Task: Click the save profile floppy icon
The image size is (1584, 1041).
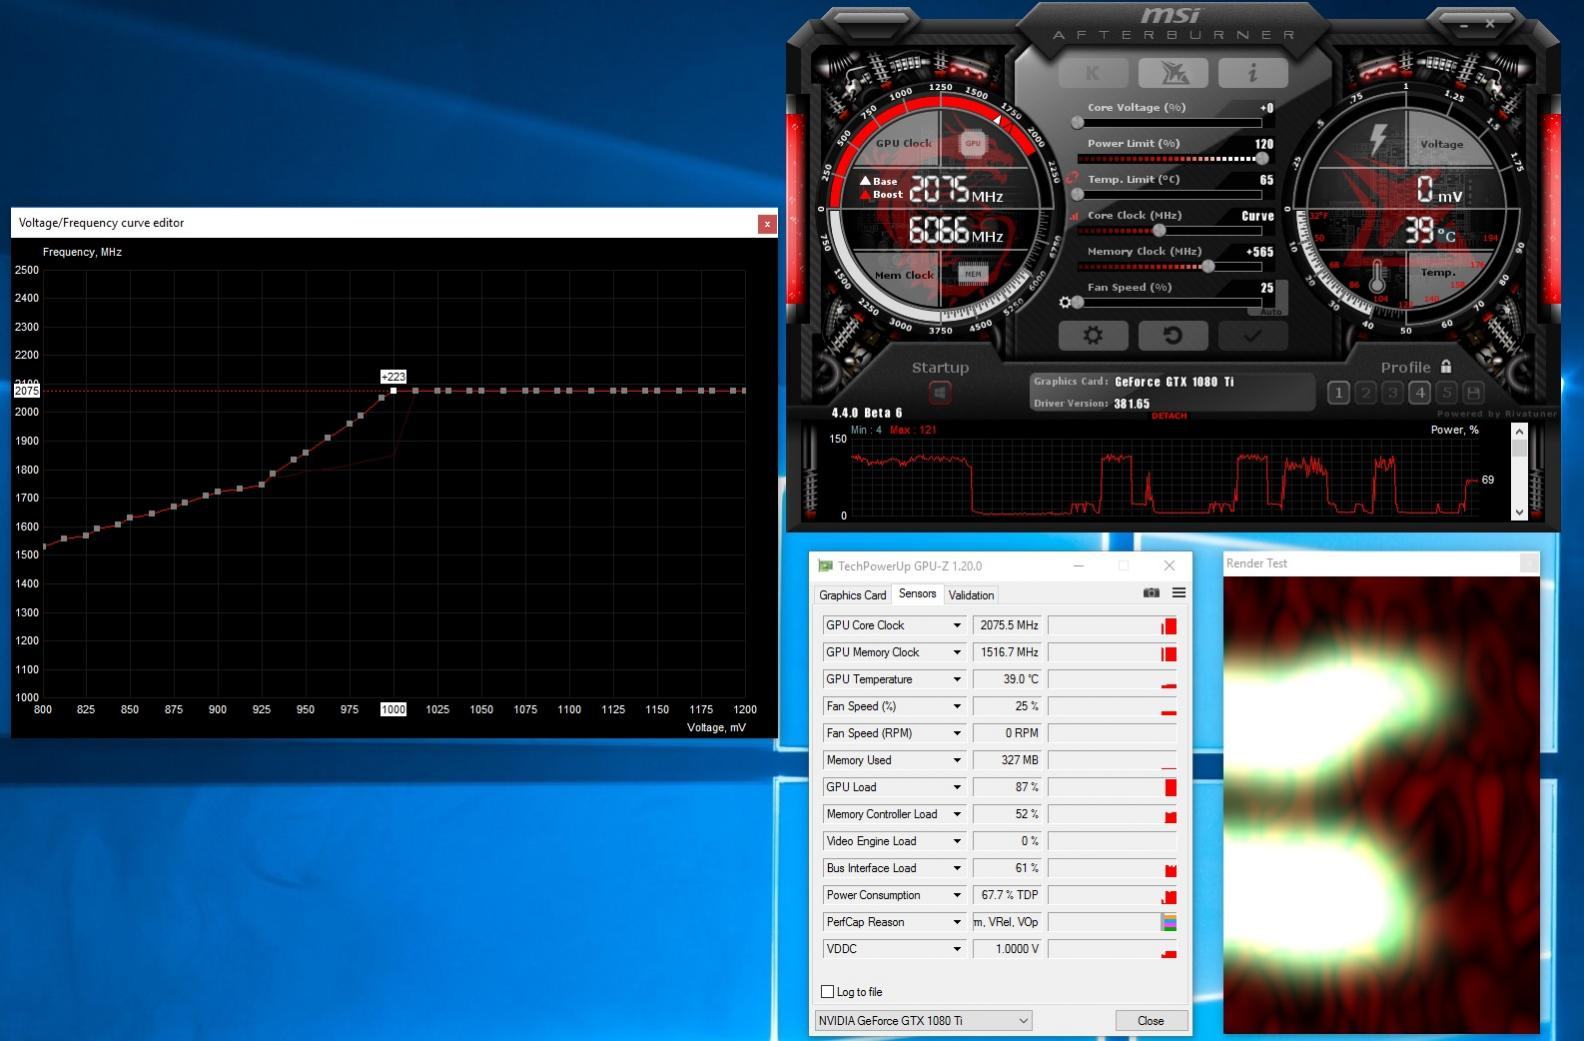Action: pos(1473,393)
